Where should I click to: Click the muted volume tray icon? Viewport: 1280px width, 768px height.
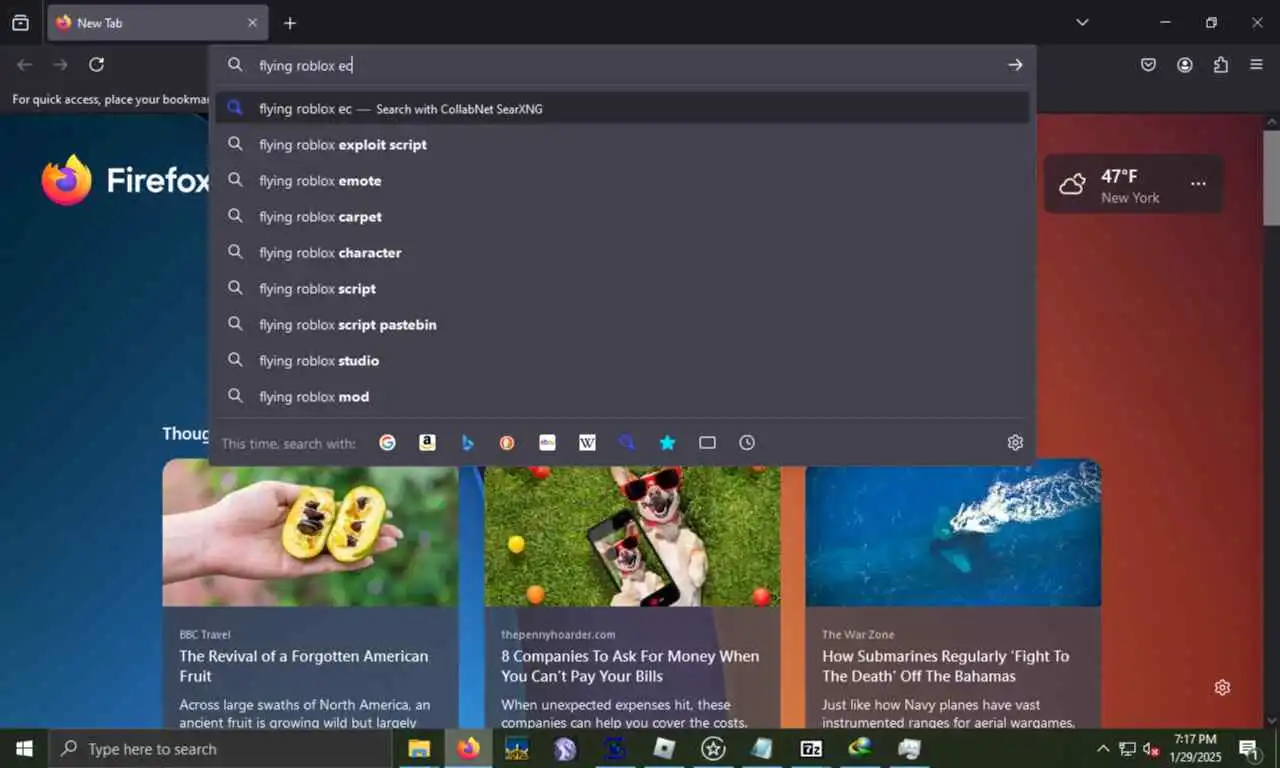pyautogui.click(x=1151, y=749)
